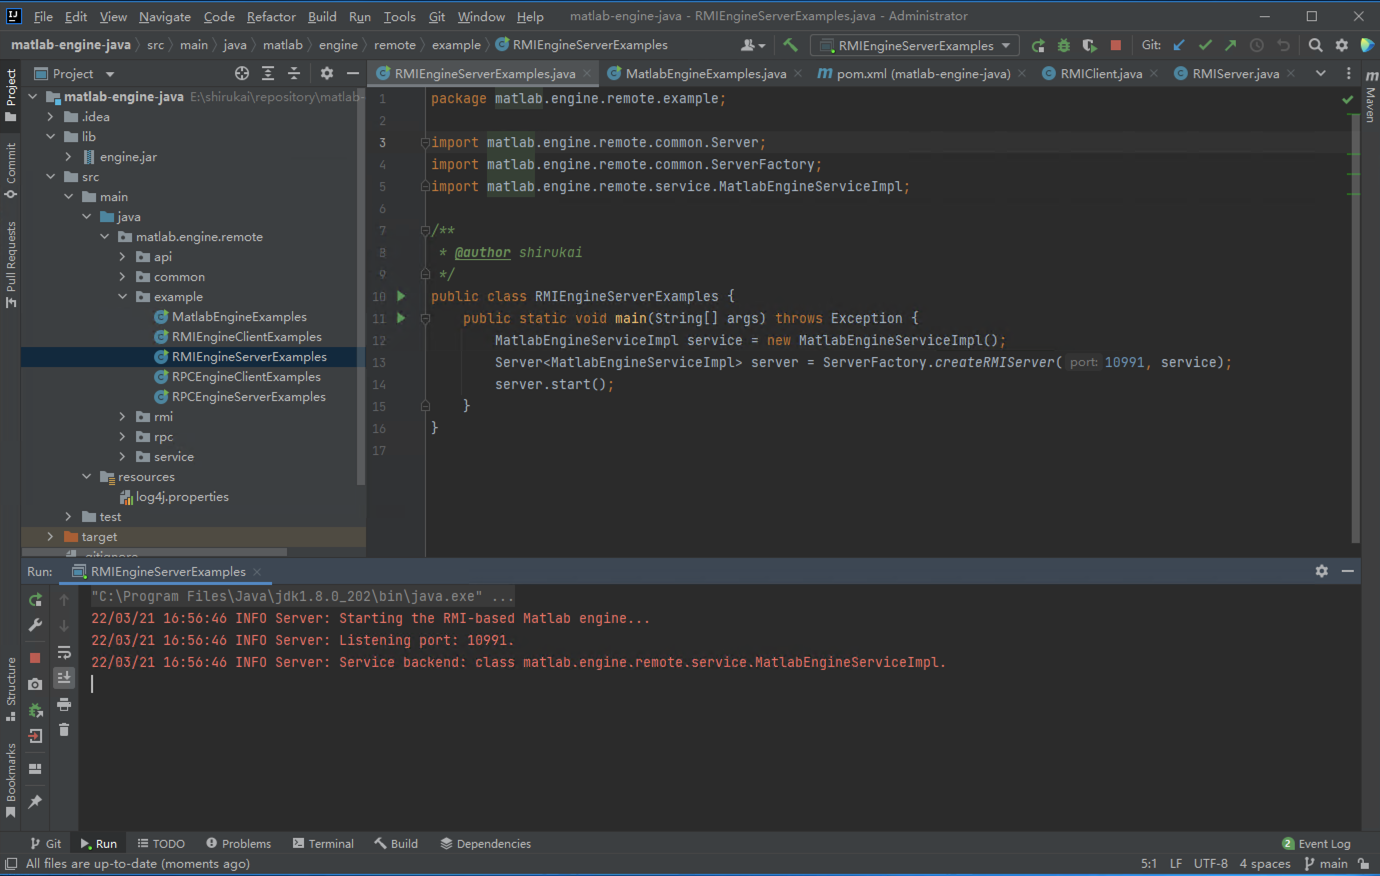The image size is (1380, 876).
Task: Toggle scroll to end in the console
Action: tap(64, 678)
